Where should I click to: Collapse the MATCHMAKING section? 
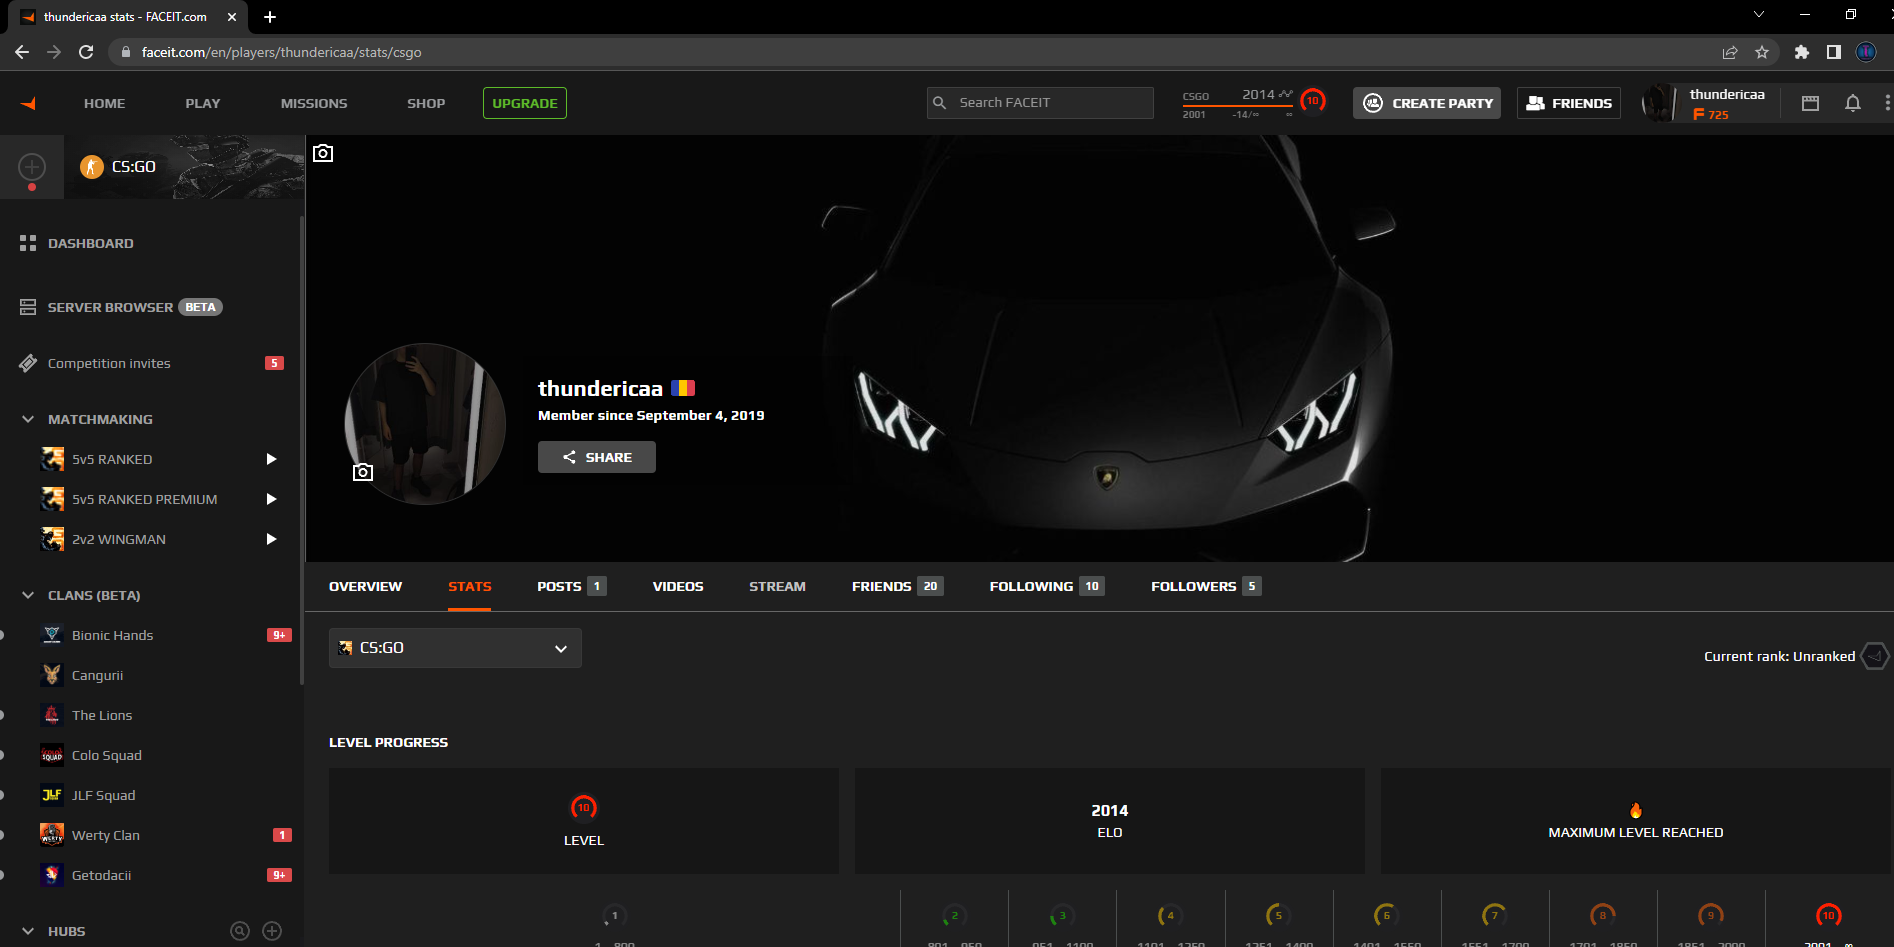coord(28,419)
